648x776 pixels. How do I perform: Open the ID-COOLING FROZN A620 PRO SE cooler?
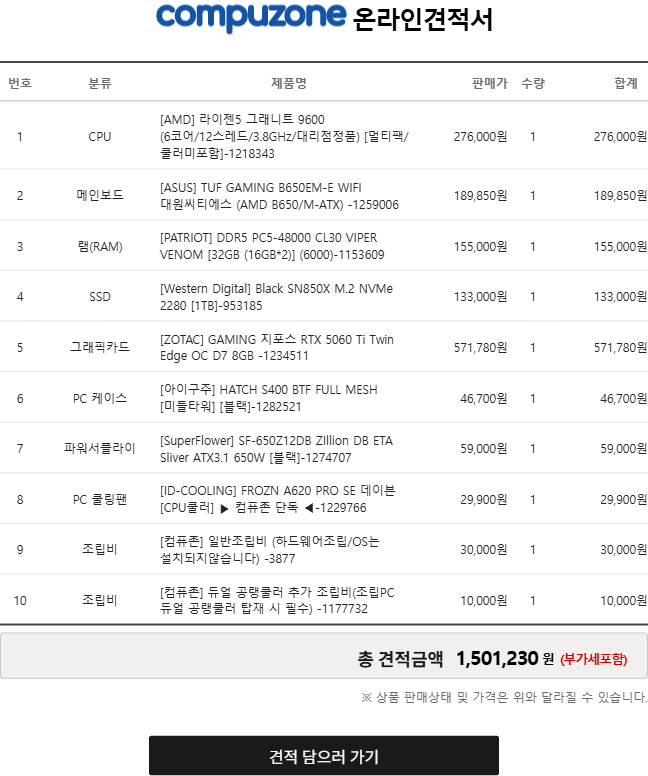(277, 499)
